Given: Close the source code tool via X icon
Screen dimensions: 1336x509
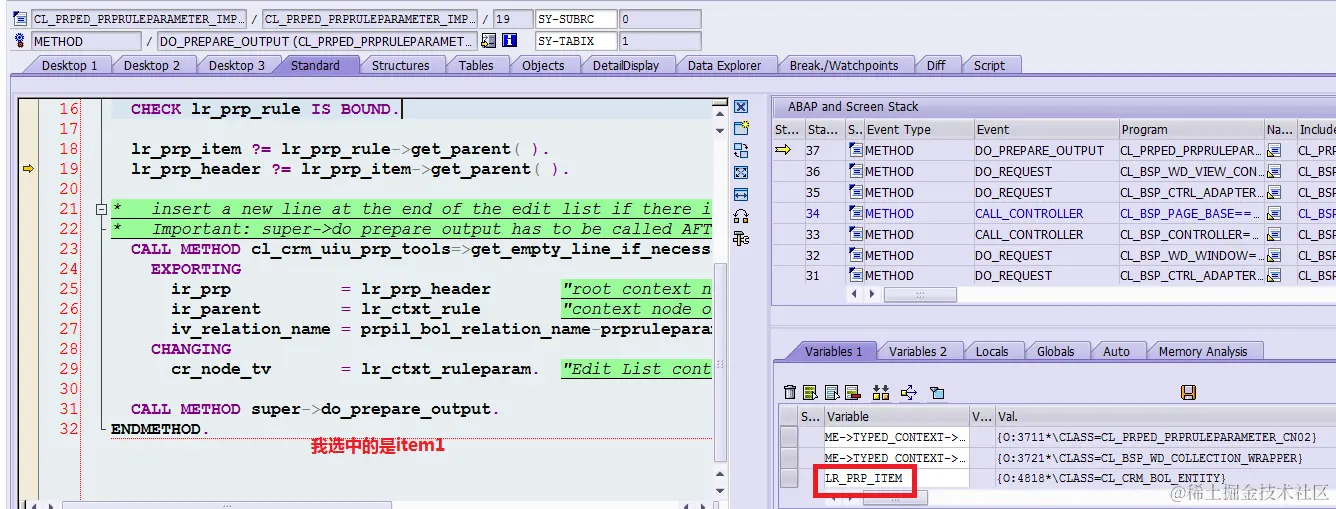Looking at the screenshot, I should click(x=741, y=107).
